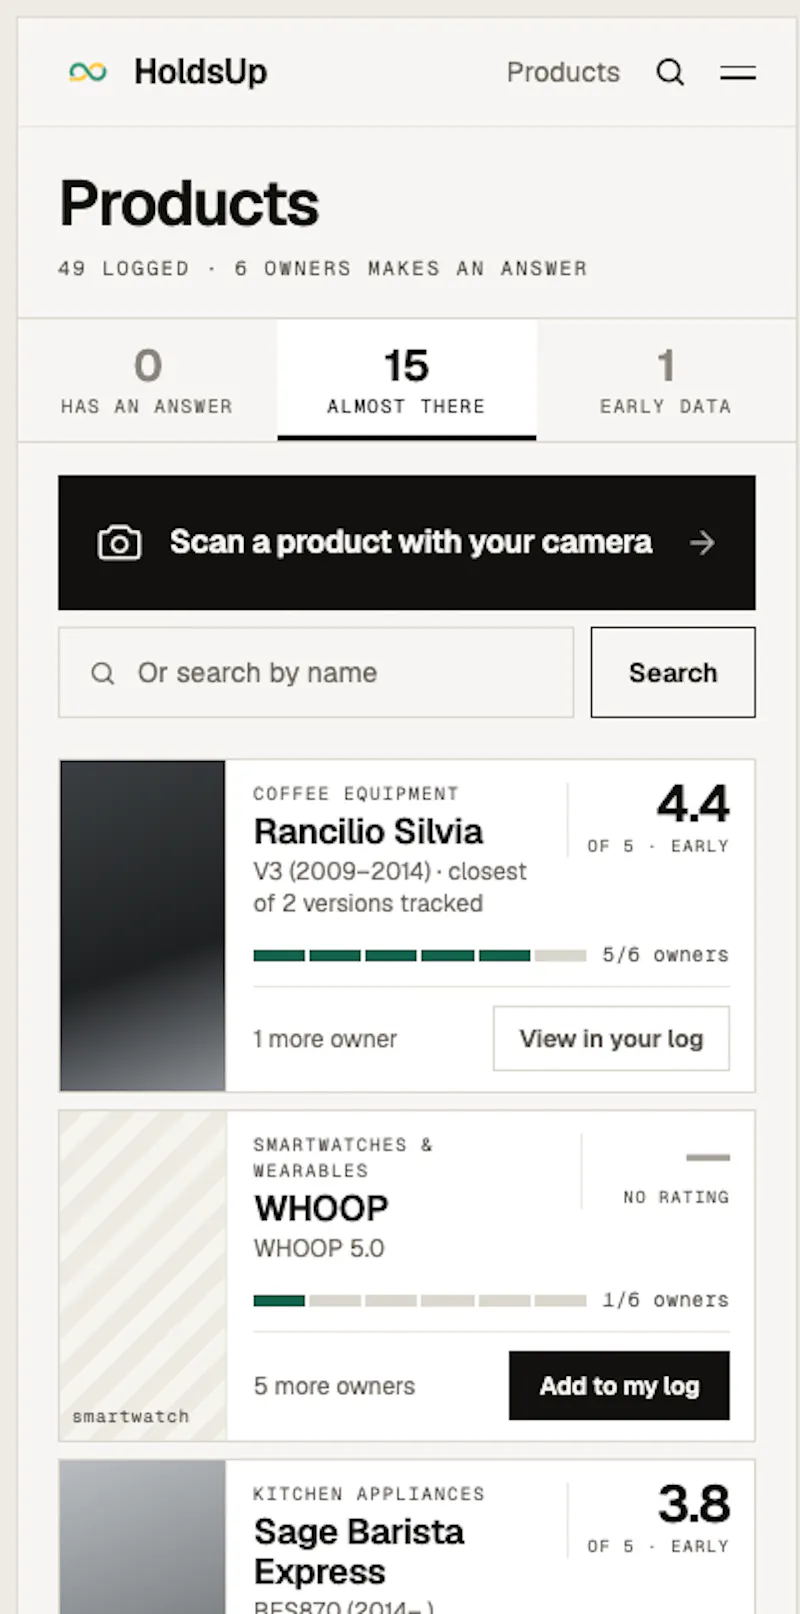Click the arrow on the scan banner
This screenshot has width=800, height=1614.
(x=702, y=542)
